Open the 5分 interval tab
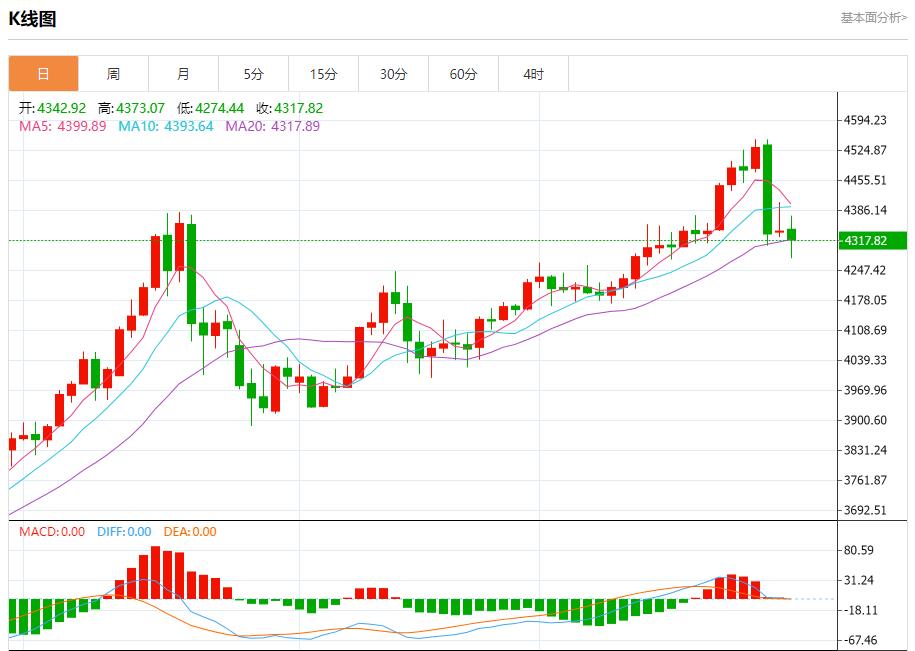The image size is (915, 651). [x=253, y=74]
